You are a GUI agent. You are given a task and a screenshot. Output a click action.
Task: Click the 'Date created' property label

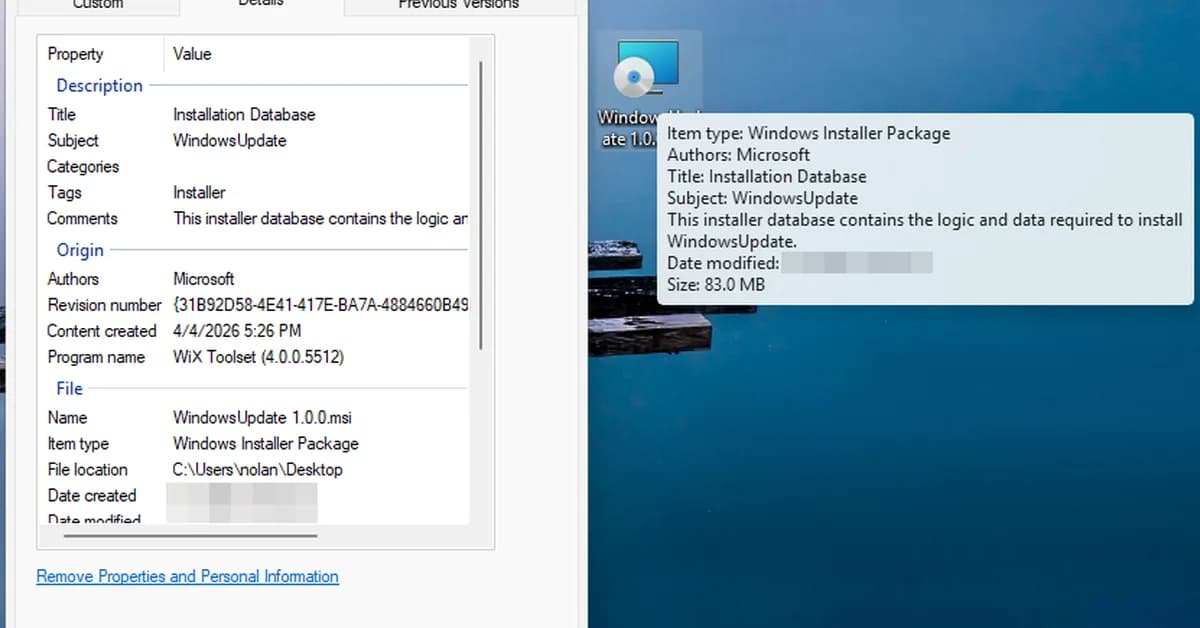(92, 495)
